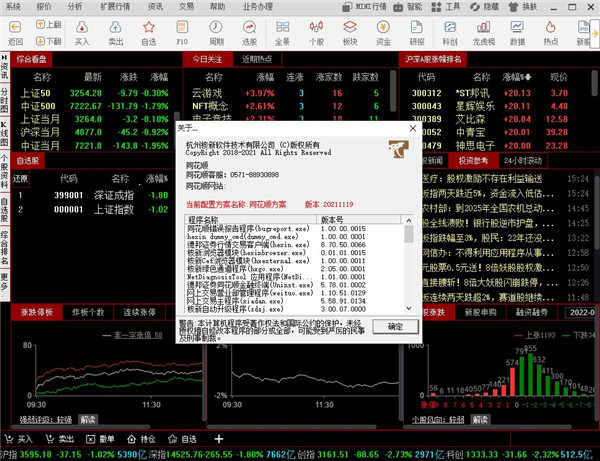Viewport: 600px width, 461px height.
Task: Click scroll up arrow in About list
Action: (x=409, y=220)
